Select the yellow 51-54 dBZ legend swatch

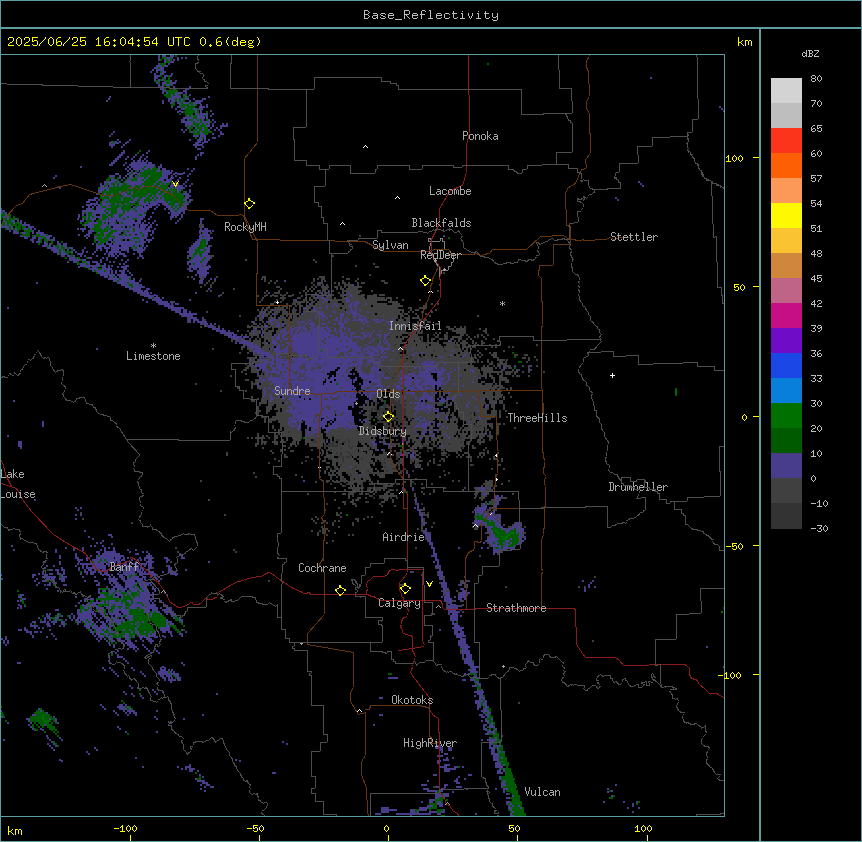coord(786,215)
